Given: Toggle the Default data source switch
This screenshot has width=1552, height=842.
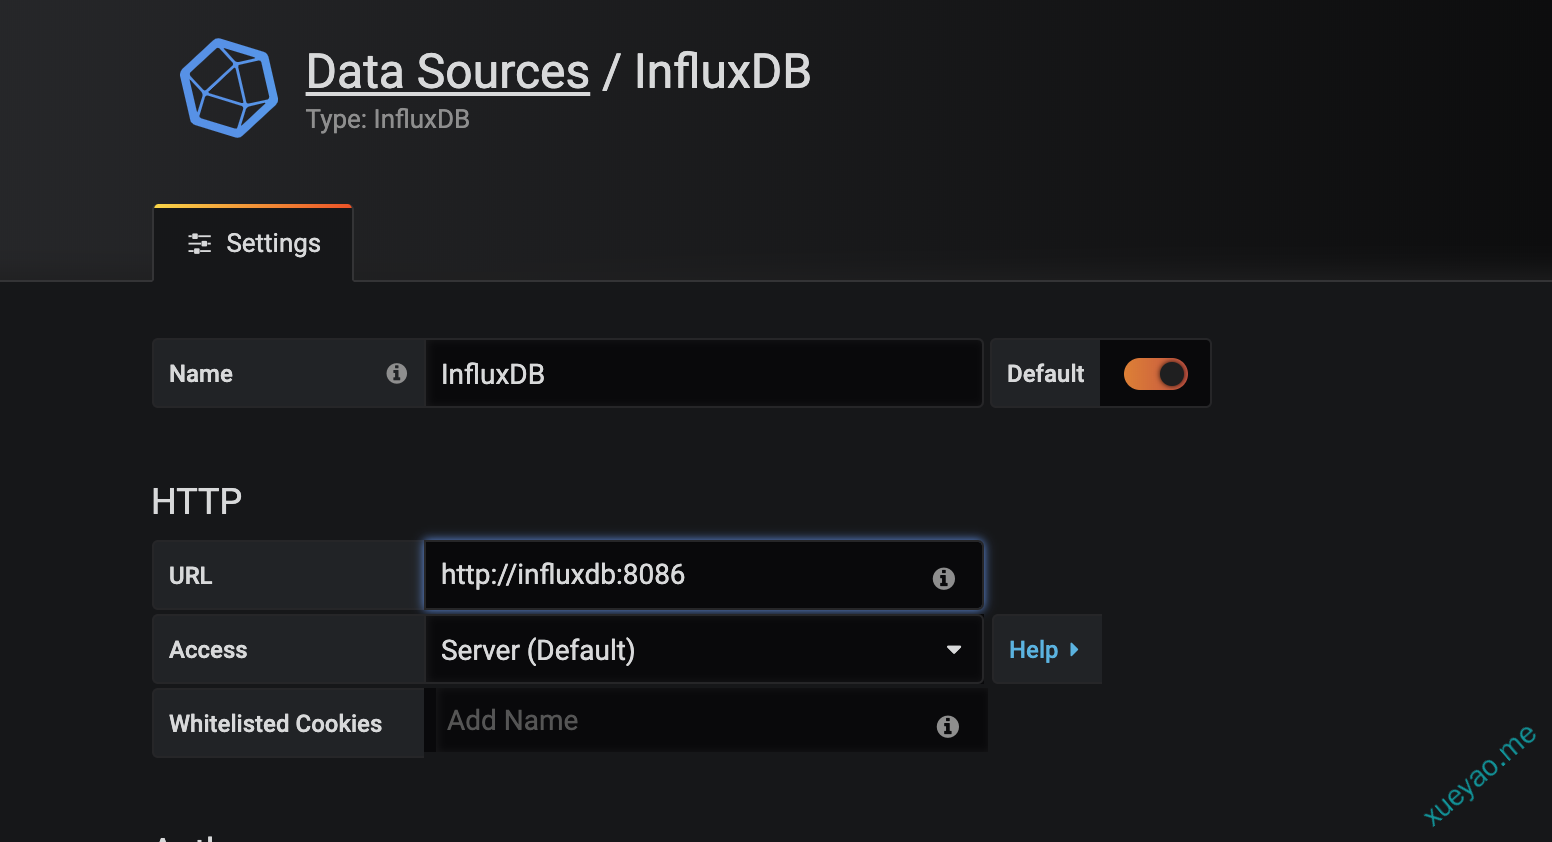Looking at the screenshot, I should [1155, 374].
